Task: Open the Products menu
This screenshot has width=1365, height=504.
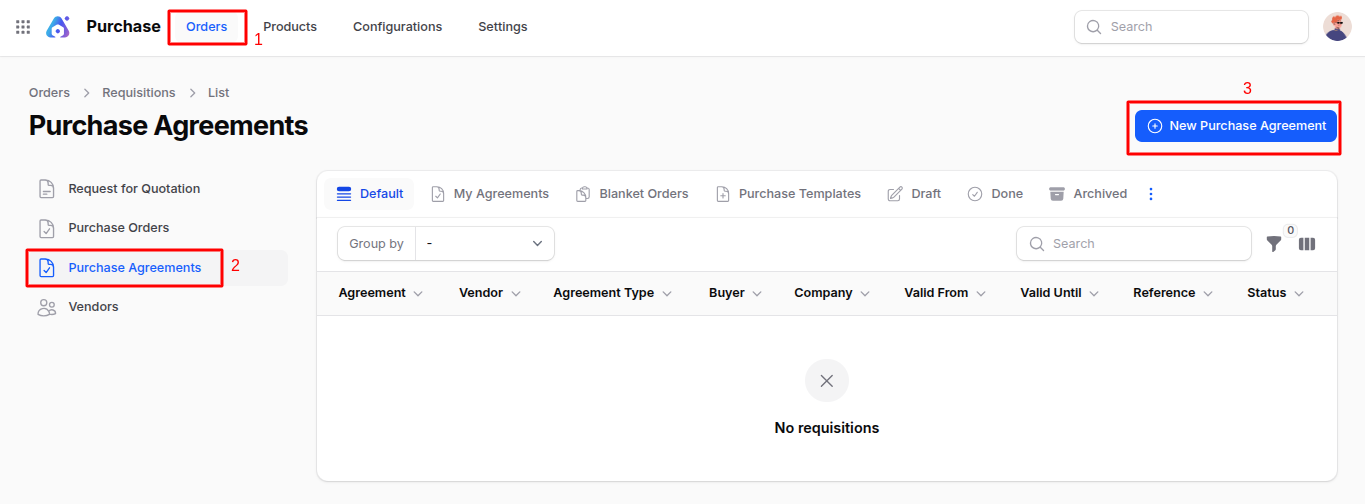Action: pyautogui.click(x=290, y=27)
